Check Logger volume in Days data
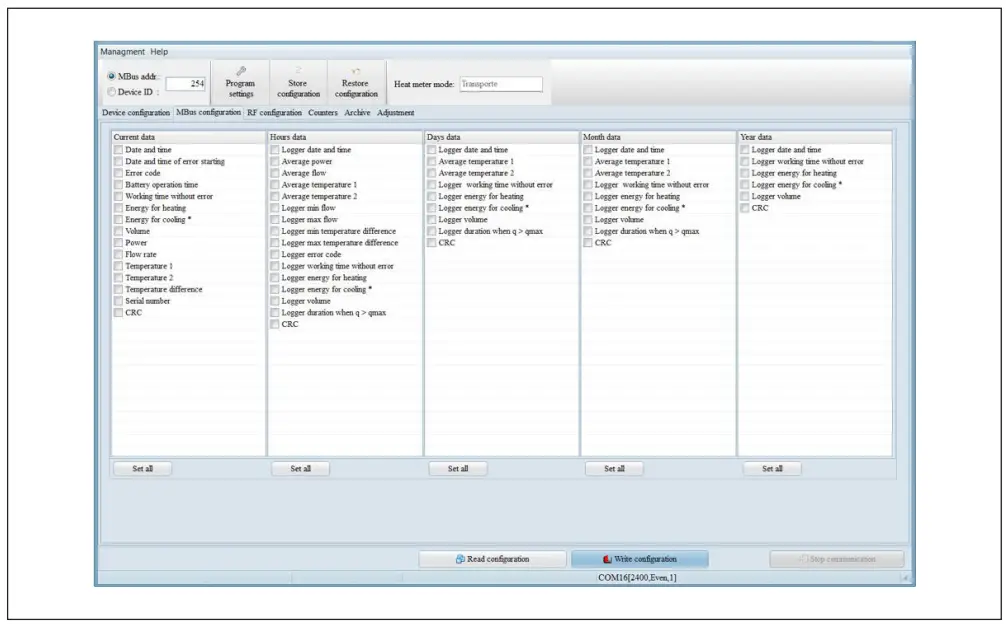Screen dimensions: 1006x624 [432, 220]
